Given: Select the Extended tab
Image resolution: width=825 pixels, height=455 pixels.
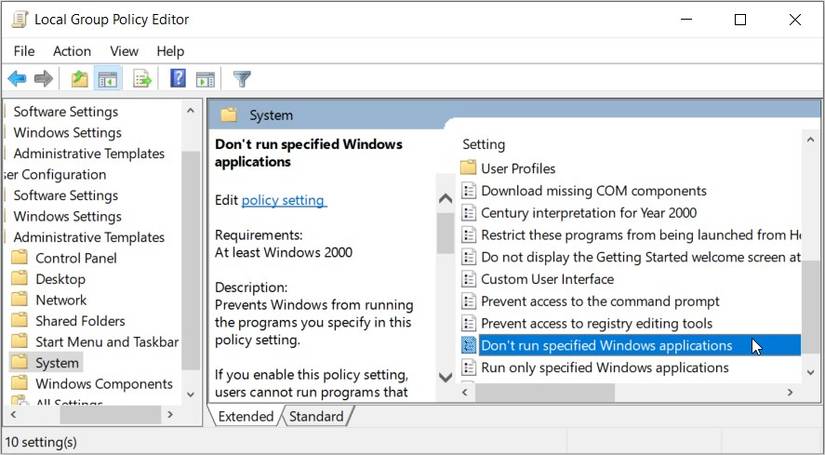Looking at the screenshot, I should tap(246, 416).
